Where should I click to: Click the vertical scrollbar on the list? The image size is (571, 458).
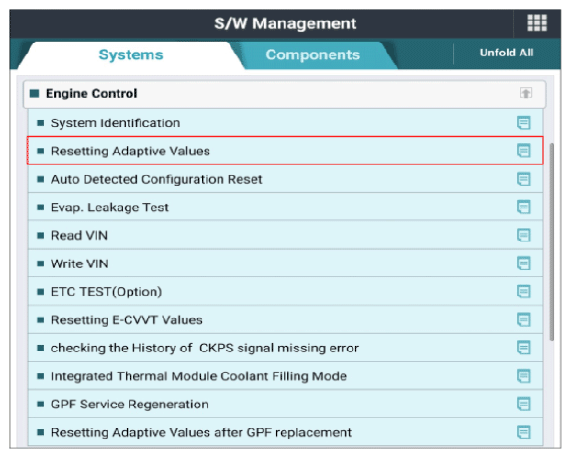click(x=551, y=242)
